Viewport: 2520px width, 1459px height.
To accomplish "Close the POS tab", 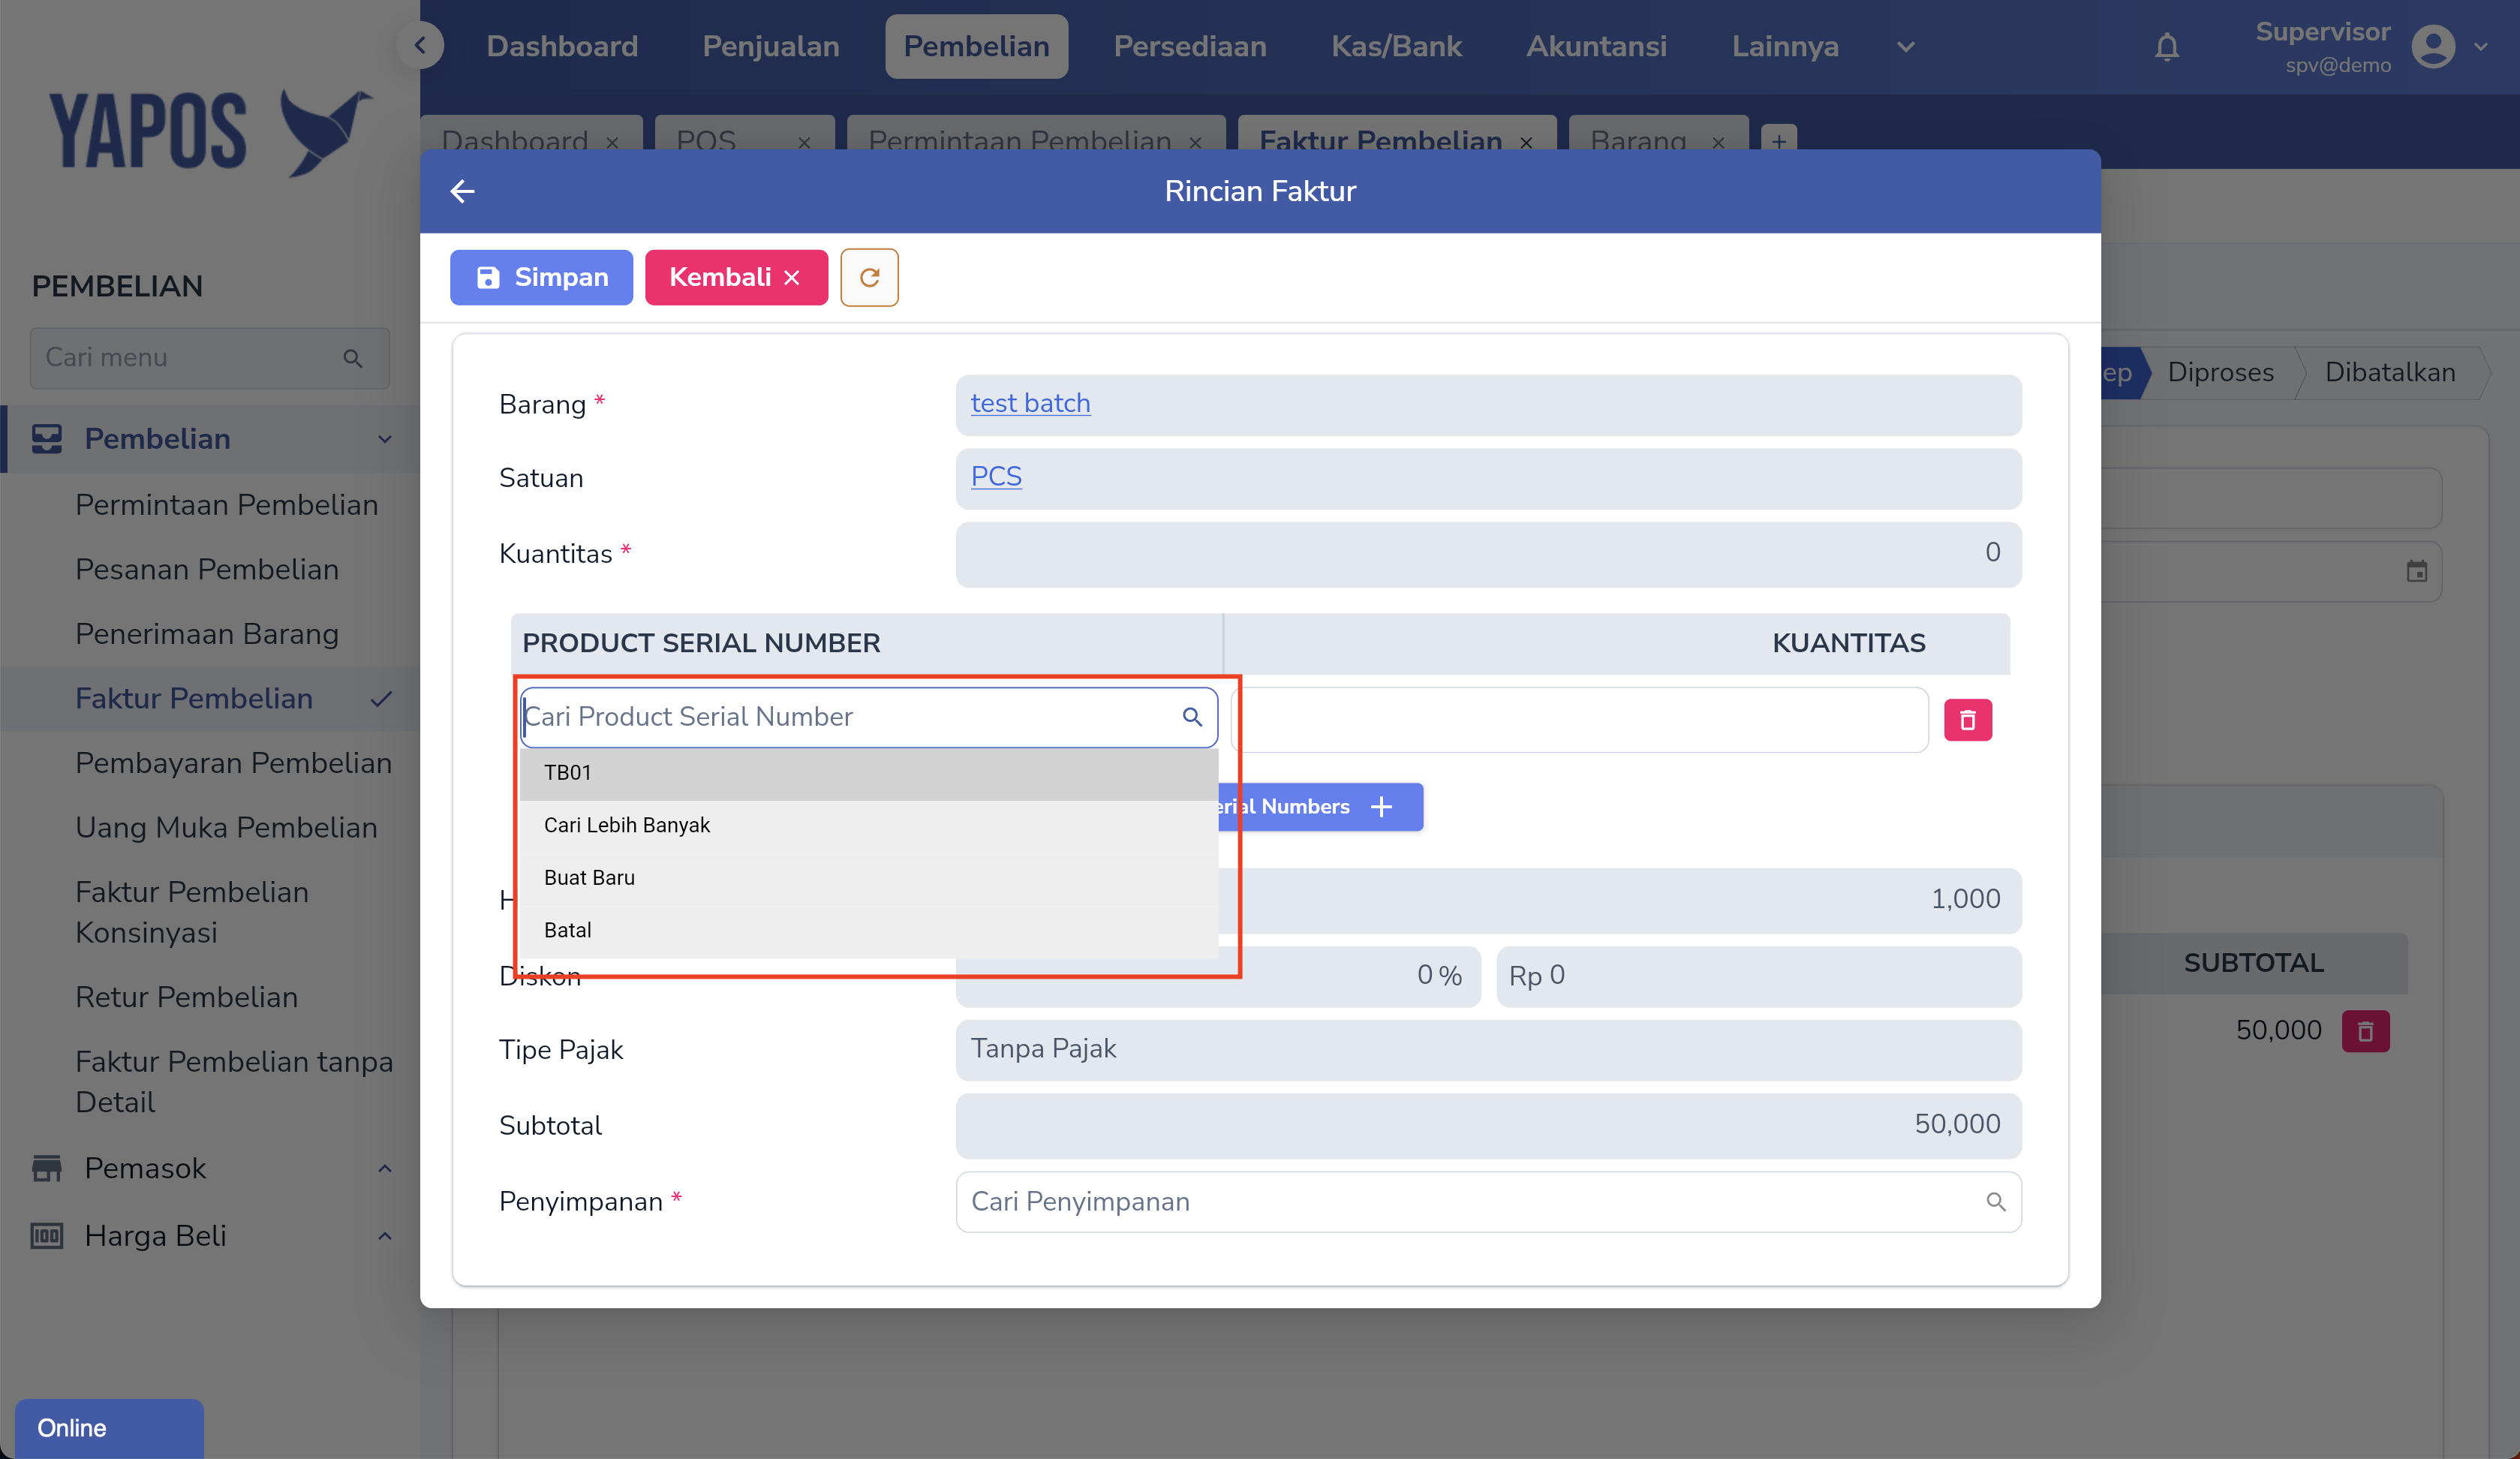I will pos(804,142).
